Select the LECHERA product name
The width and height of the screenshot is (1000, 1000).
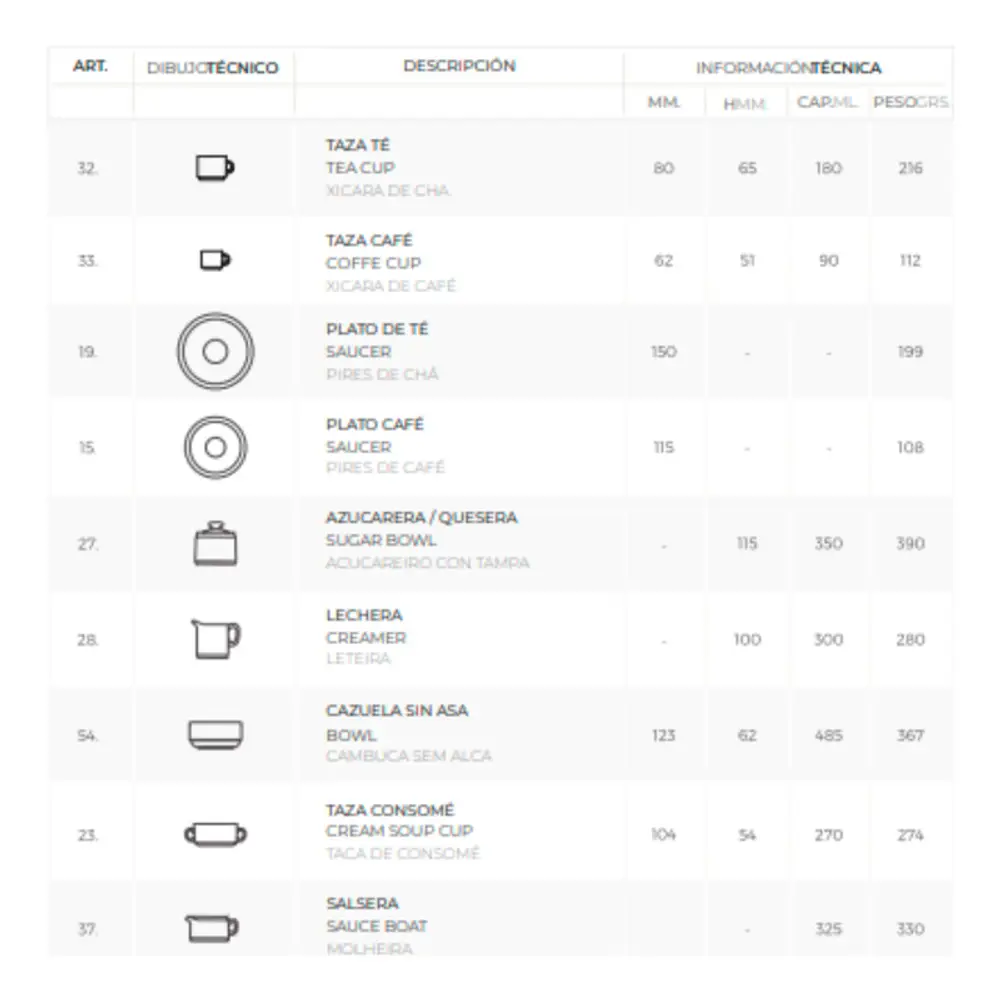(364, 615)
